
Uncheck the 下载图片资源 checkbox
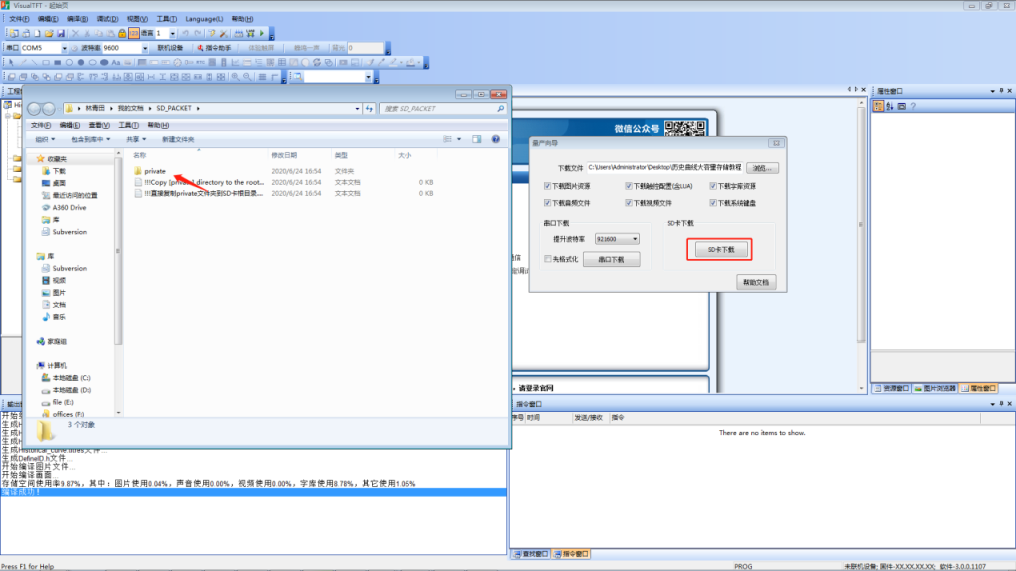pos(548,186)
